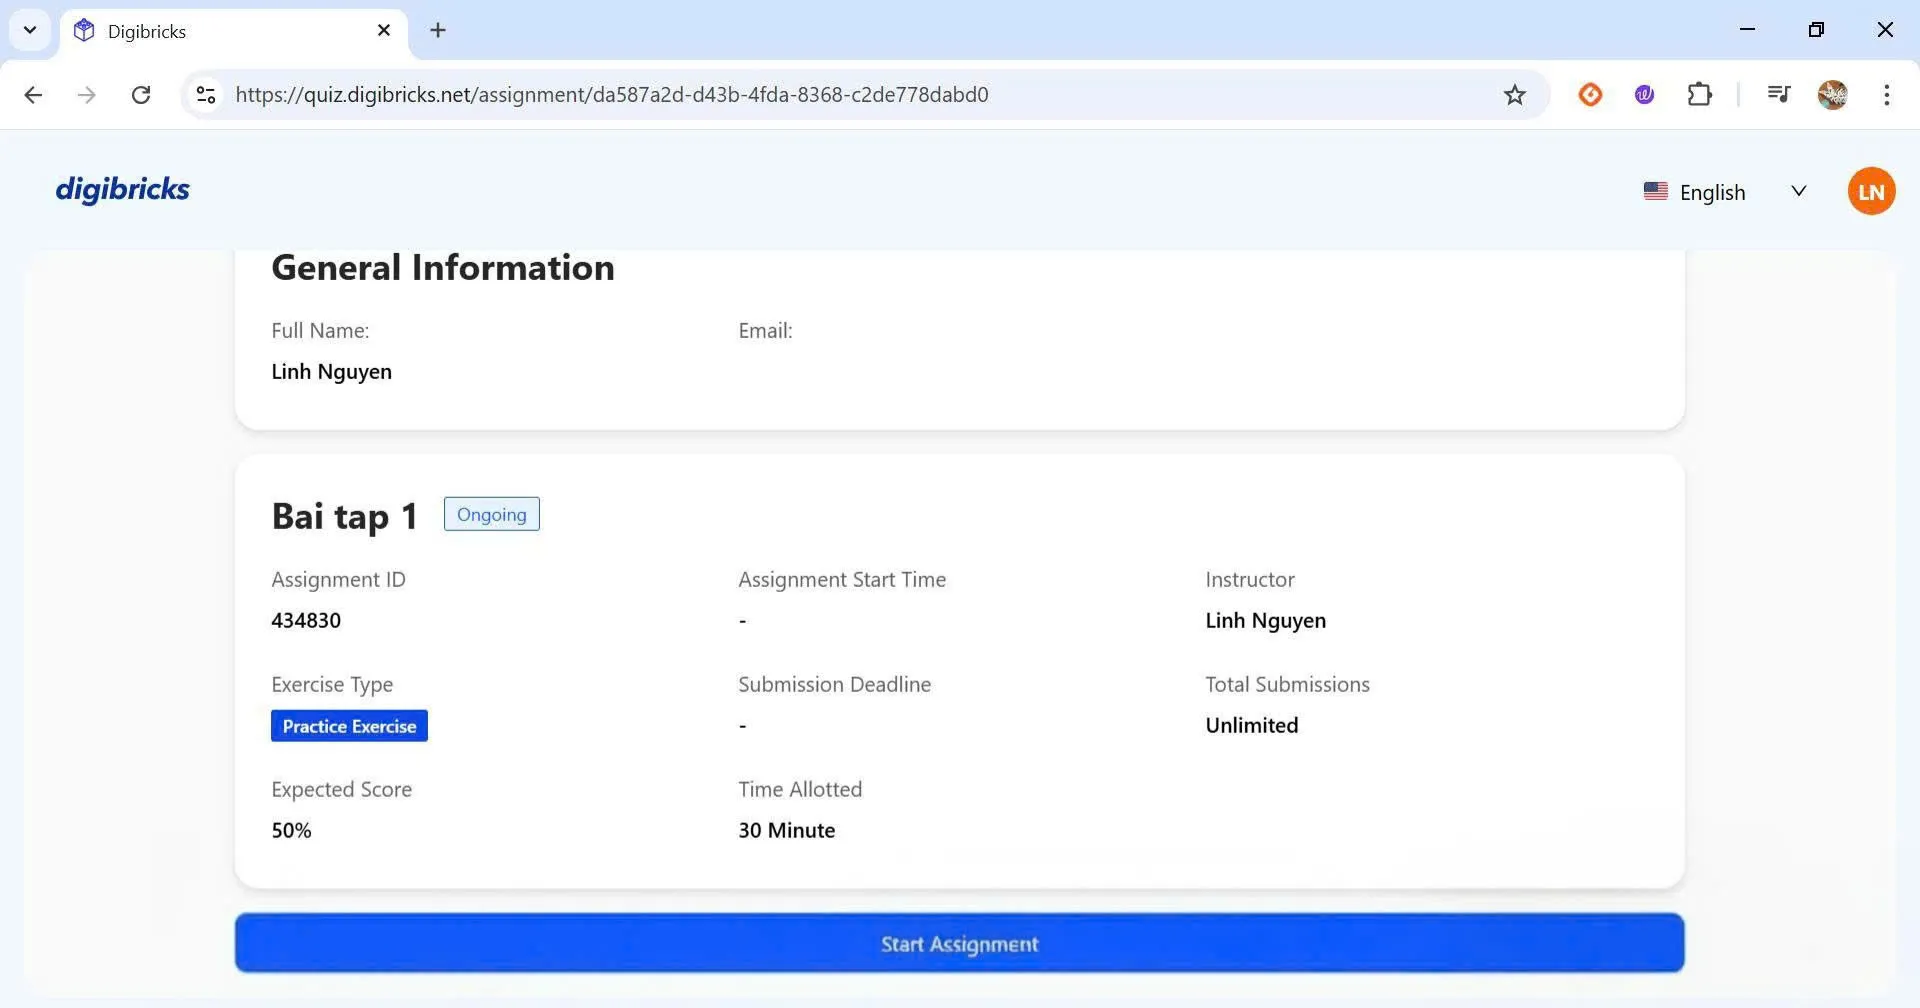
Task: Open the Chrome three-dot menu
Action: click(x=1886, y=95)
